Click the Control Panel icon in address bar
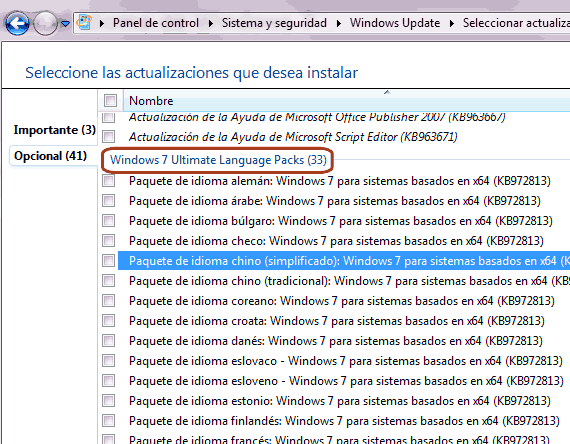 coord(84,23)
